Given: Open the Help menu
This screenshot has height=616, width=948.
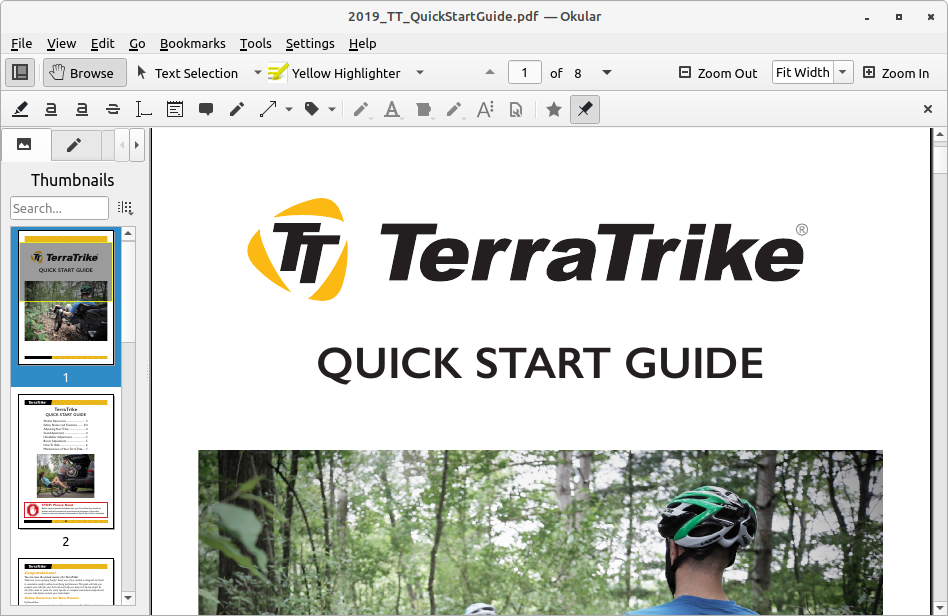Looking at the screenshot, I should click(363, 44).
